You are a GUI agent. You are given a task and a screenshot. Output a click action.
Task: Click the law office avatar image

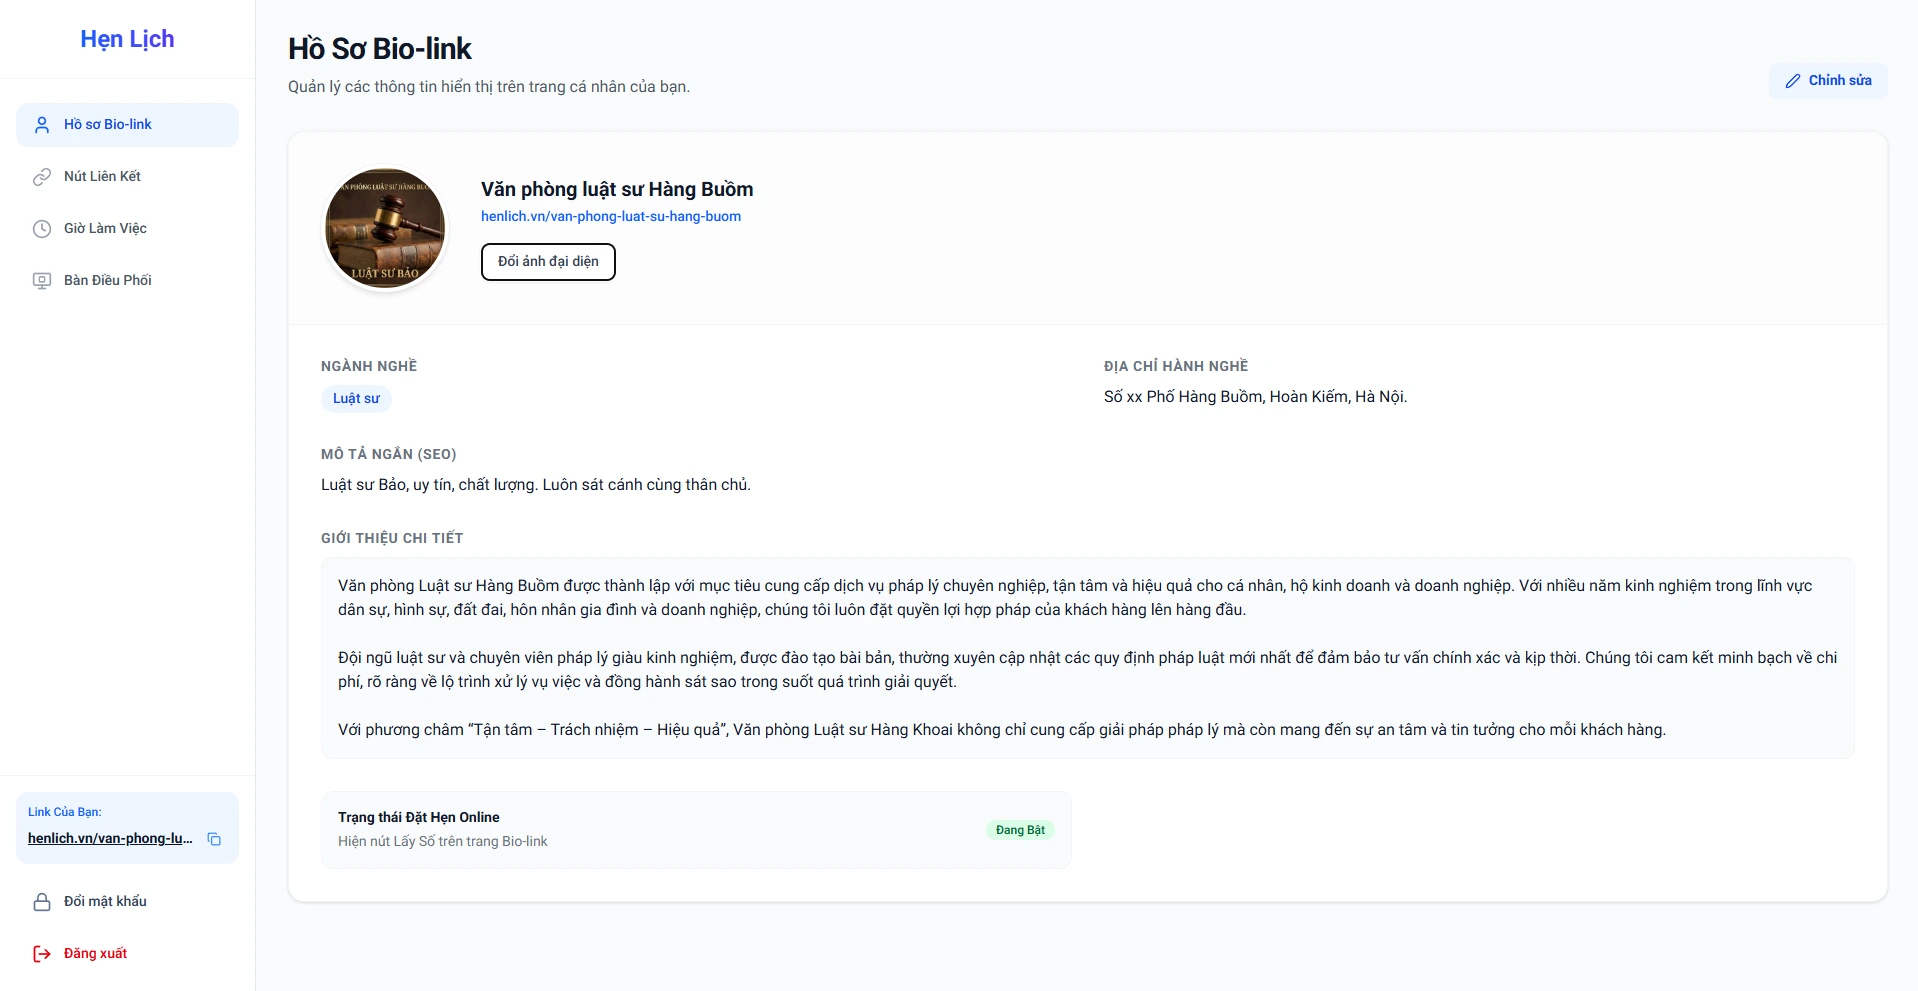pyautogui.click(x=385, y=229)
